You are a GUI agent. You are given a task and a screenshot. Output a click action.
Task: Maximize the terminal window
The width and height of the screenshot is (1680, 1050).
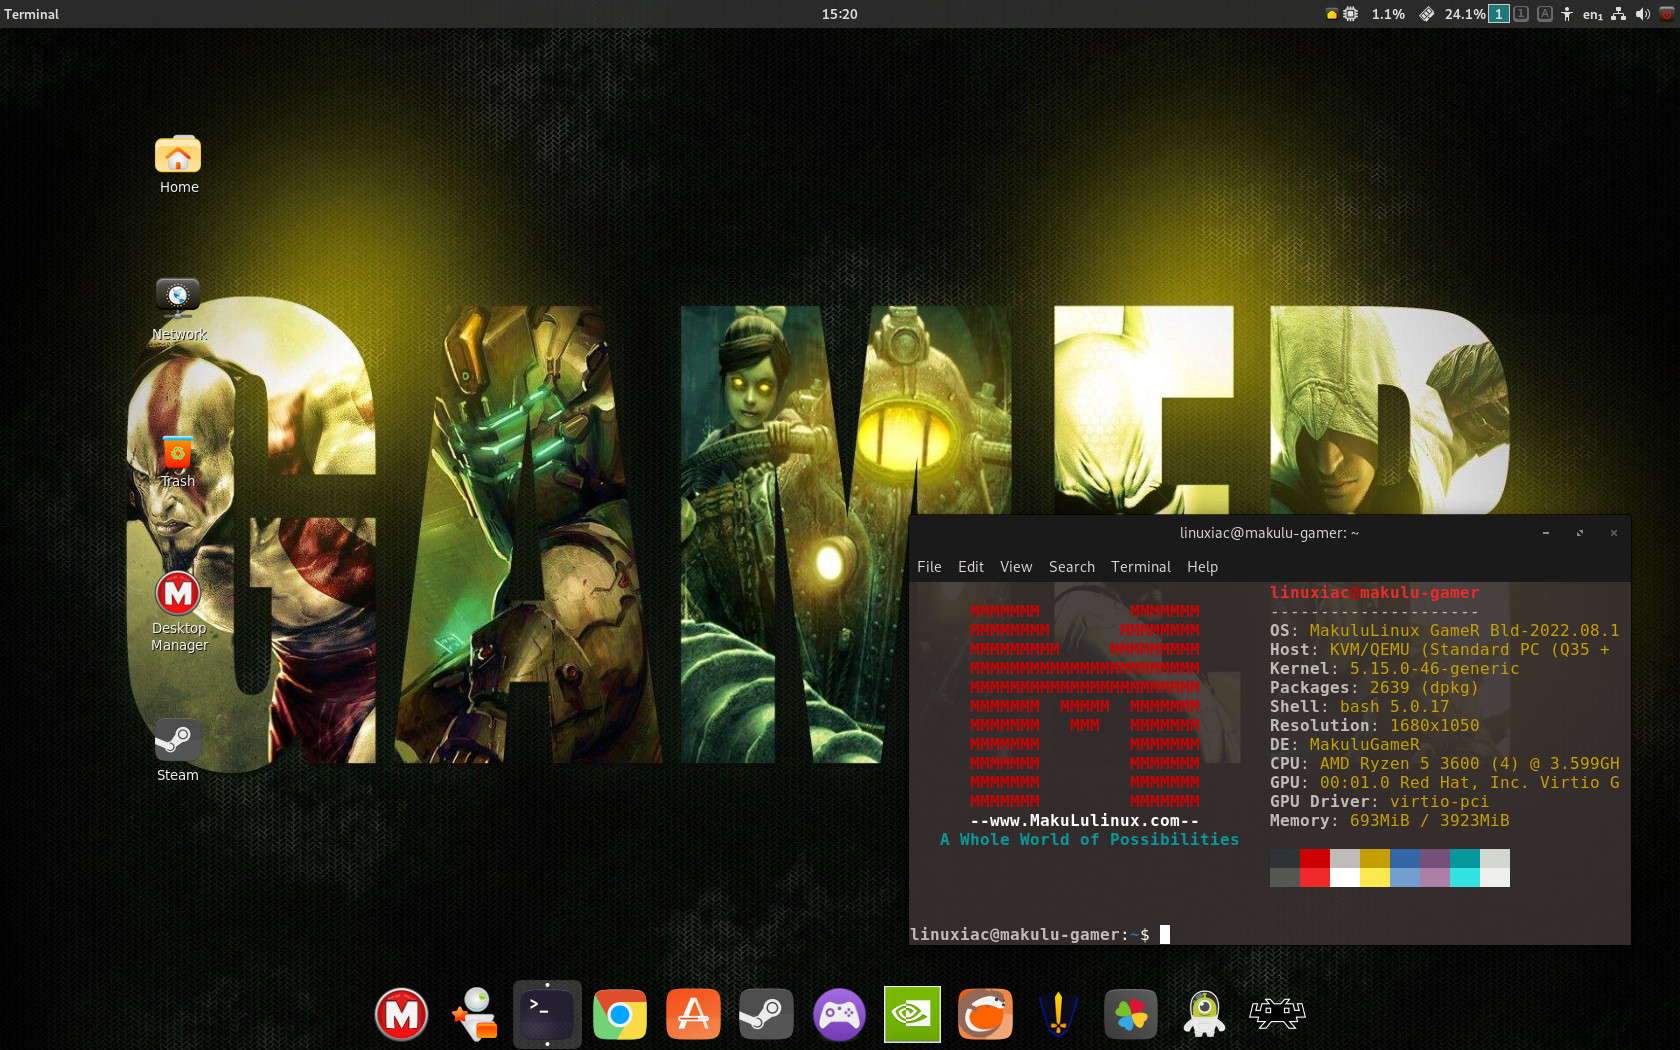[x=1580, y=533]
